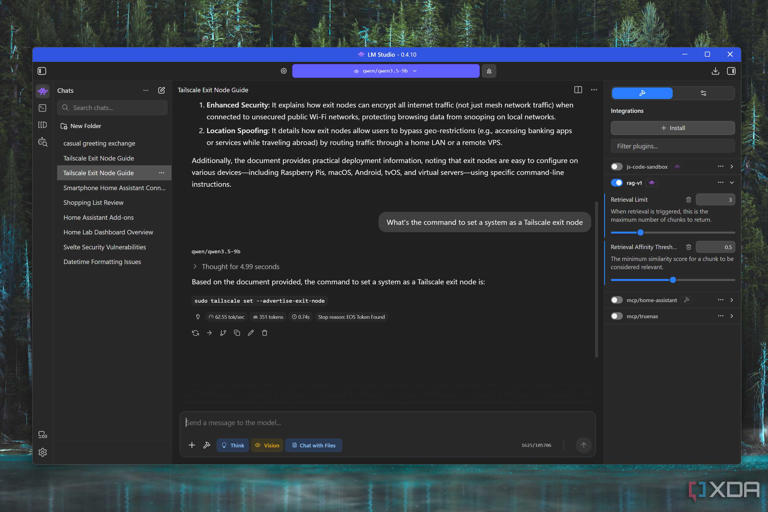Viewport: 768px width, 512px height.
Task: Copy the assistant message
Action: coord(237,333)
